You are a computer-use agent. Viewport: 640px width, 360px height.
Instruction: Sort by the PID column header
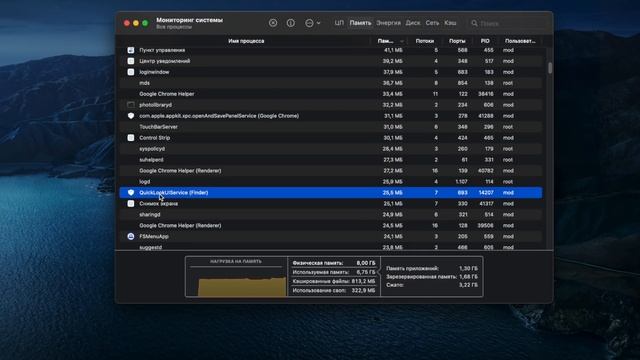[x=485, y=41]
